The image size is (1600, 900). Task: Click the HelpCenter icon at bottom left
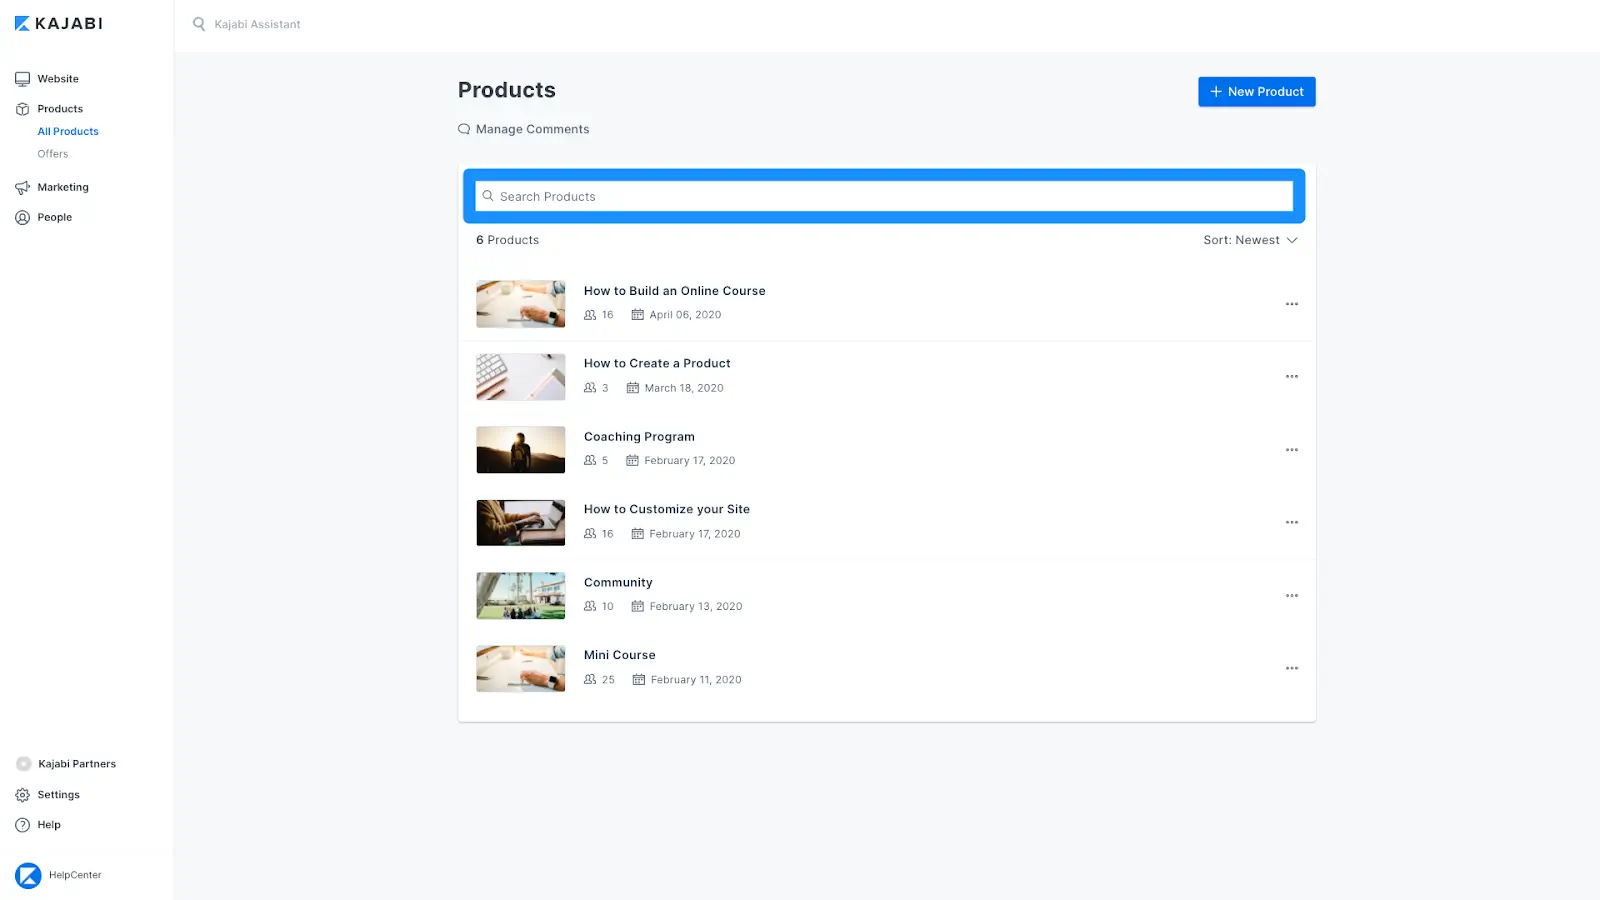click(x=28, y=874)
